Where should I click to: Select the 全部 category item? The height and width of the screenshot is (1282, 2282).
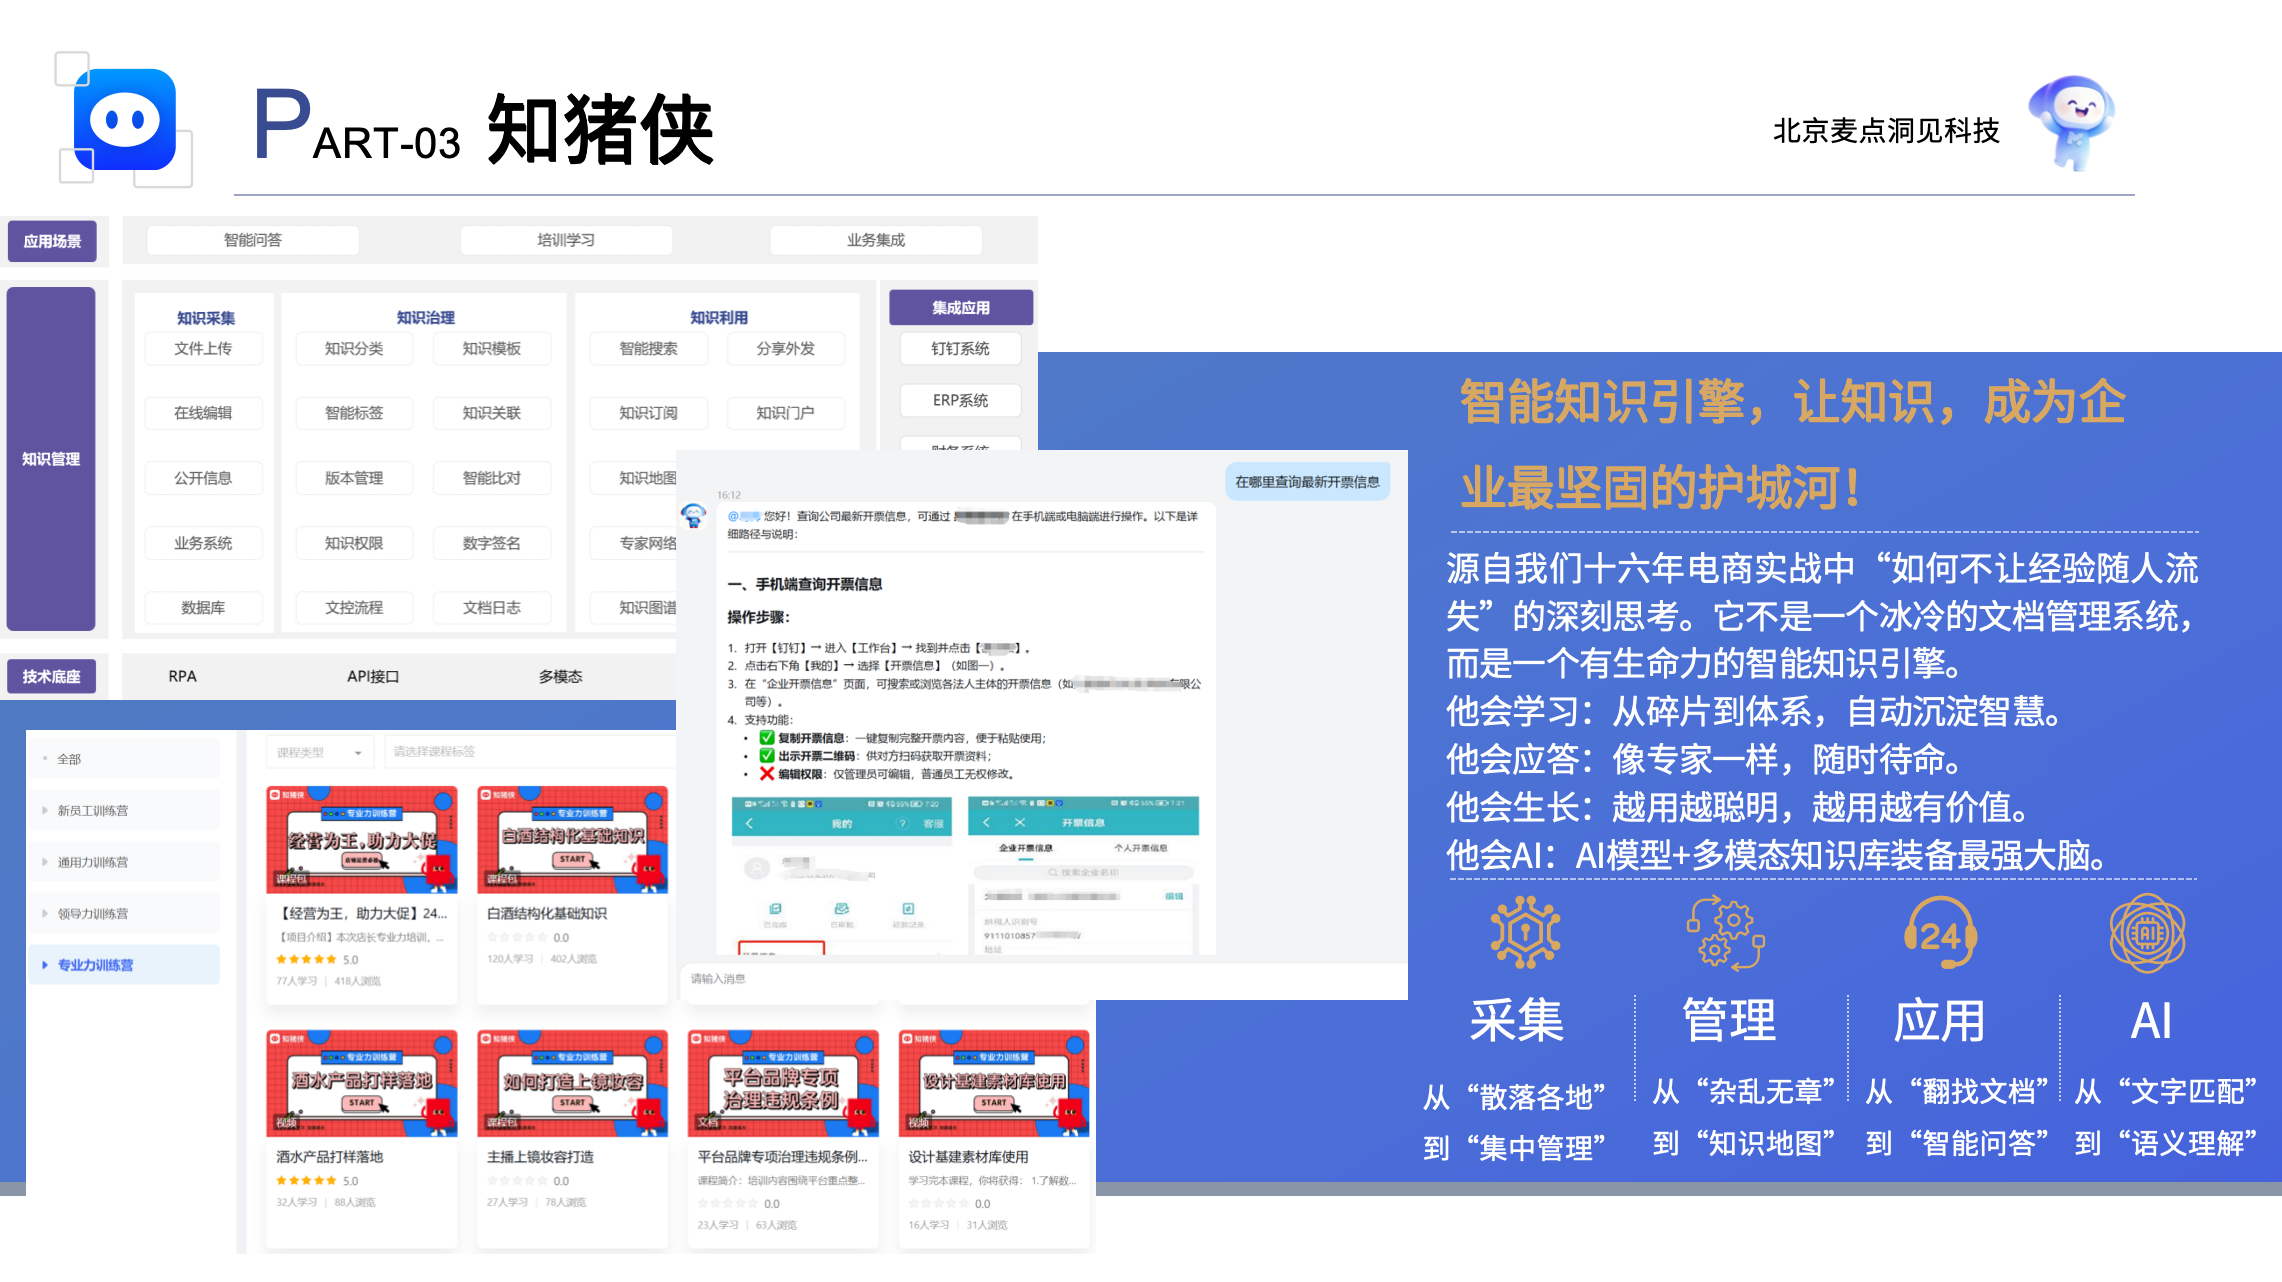click(124, 759)
